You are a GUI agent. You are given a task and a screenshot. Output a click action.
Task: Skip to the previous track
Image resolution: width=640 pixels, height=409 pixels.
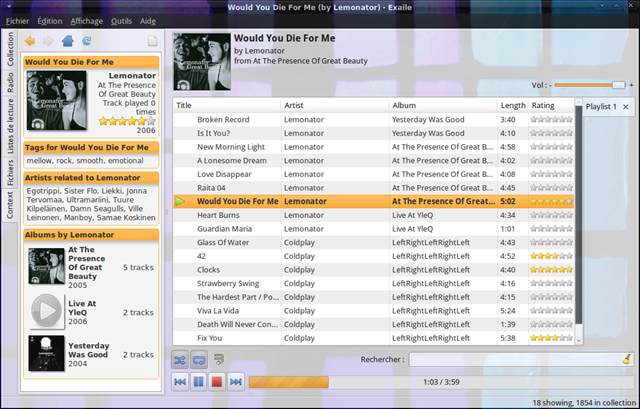click(180, 382)
